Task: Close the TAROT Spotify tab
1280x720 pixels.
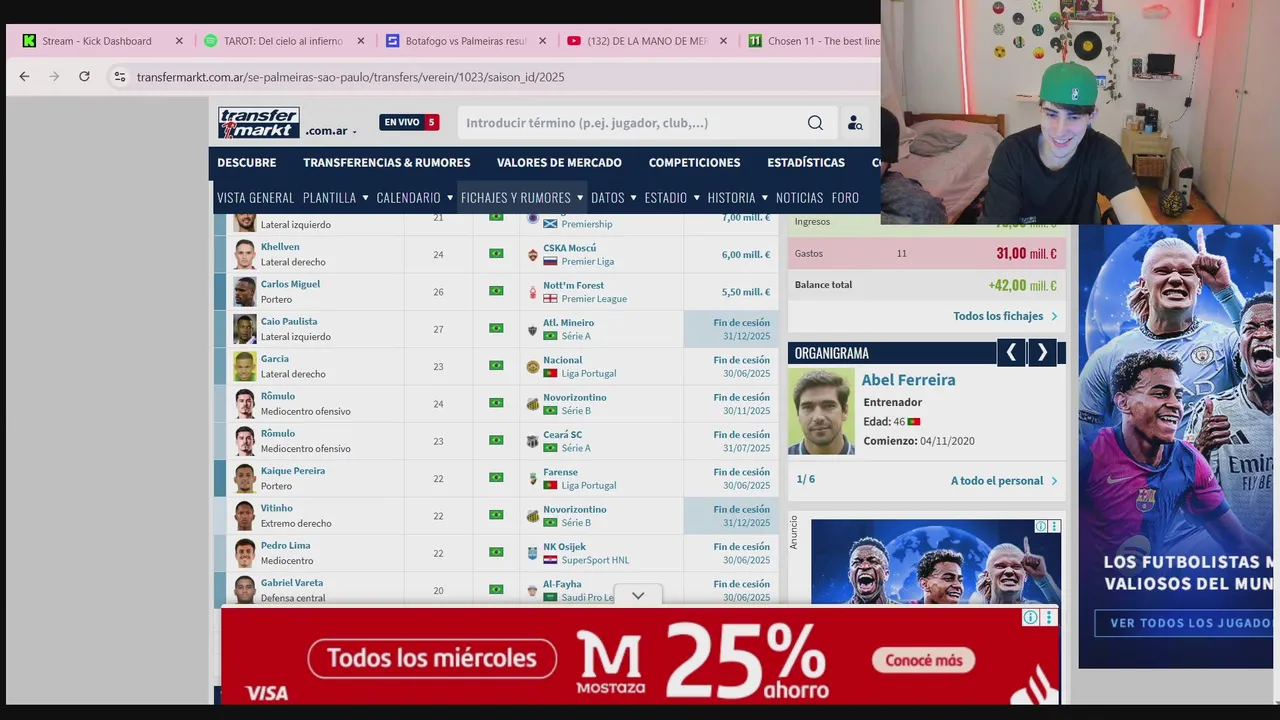Action: tap(361, 41)
